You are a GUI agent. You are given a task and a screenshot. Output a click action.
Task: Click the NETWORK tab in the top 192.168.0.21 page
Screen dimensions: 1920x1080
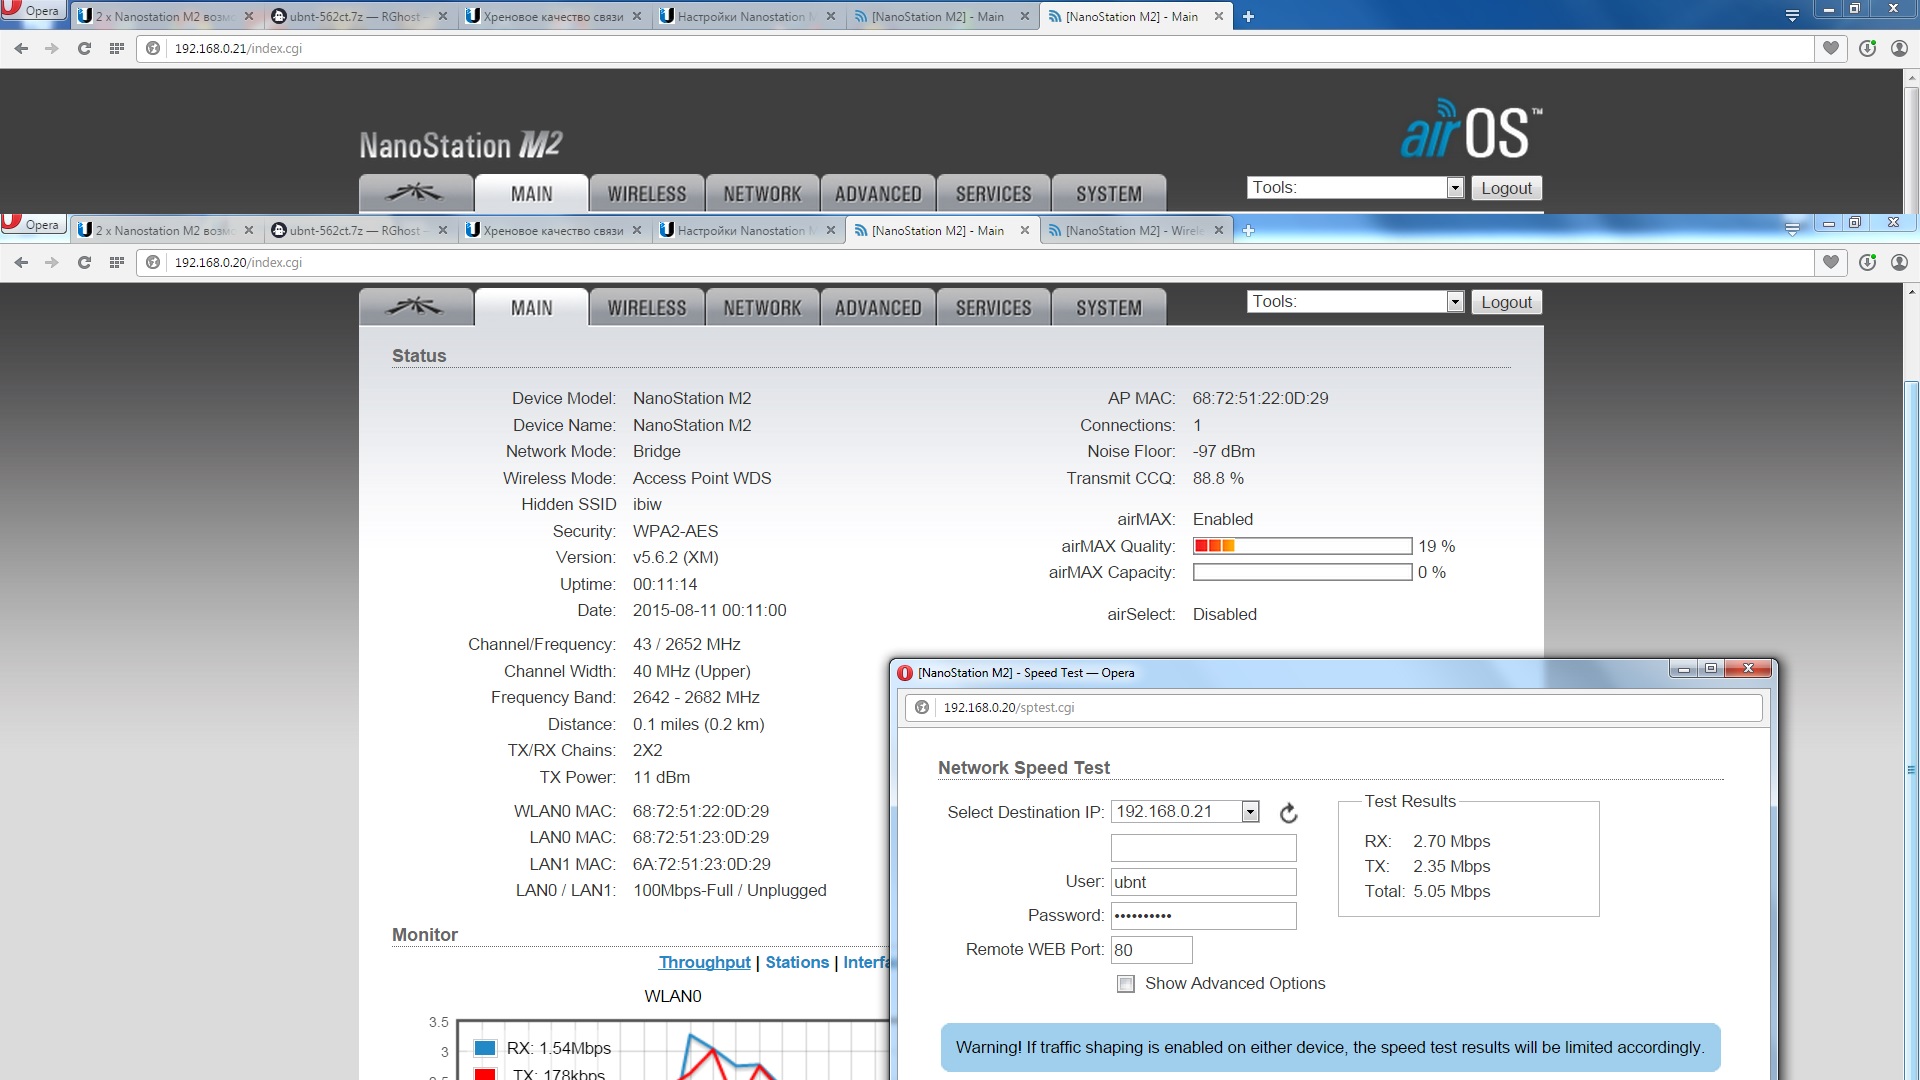point(762,193)
